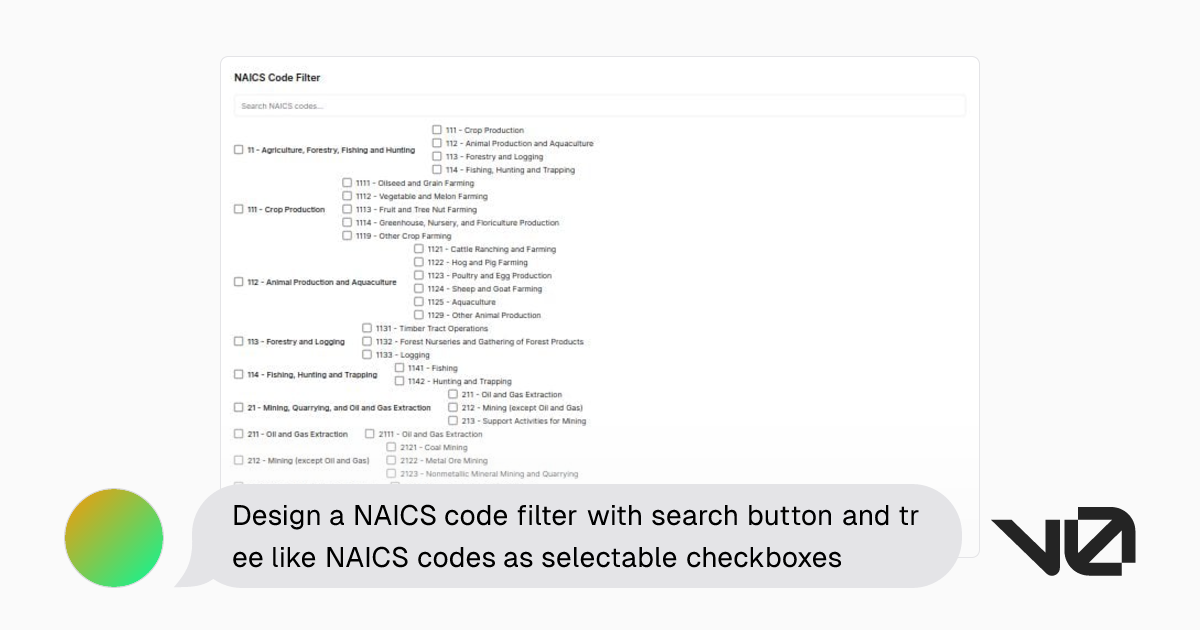Tick the 1133 - Logging checkbox
The height and width of the screenshot is (630, 1200).
367,355
